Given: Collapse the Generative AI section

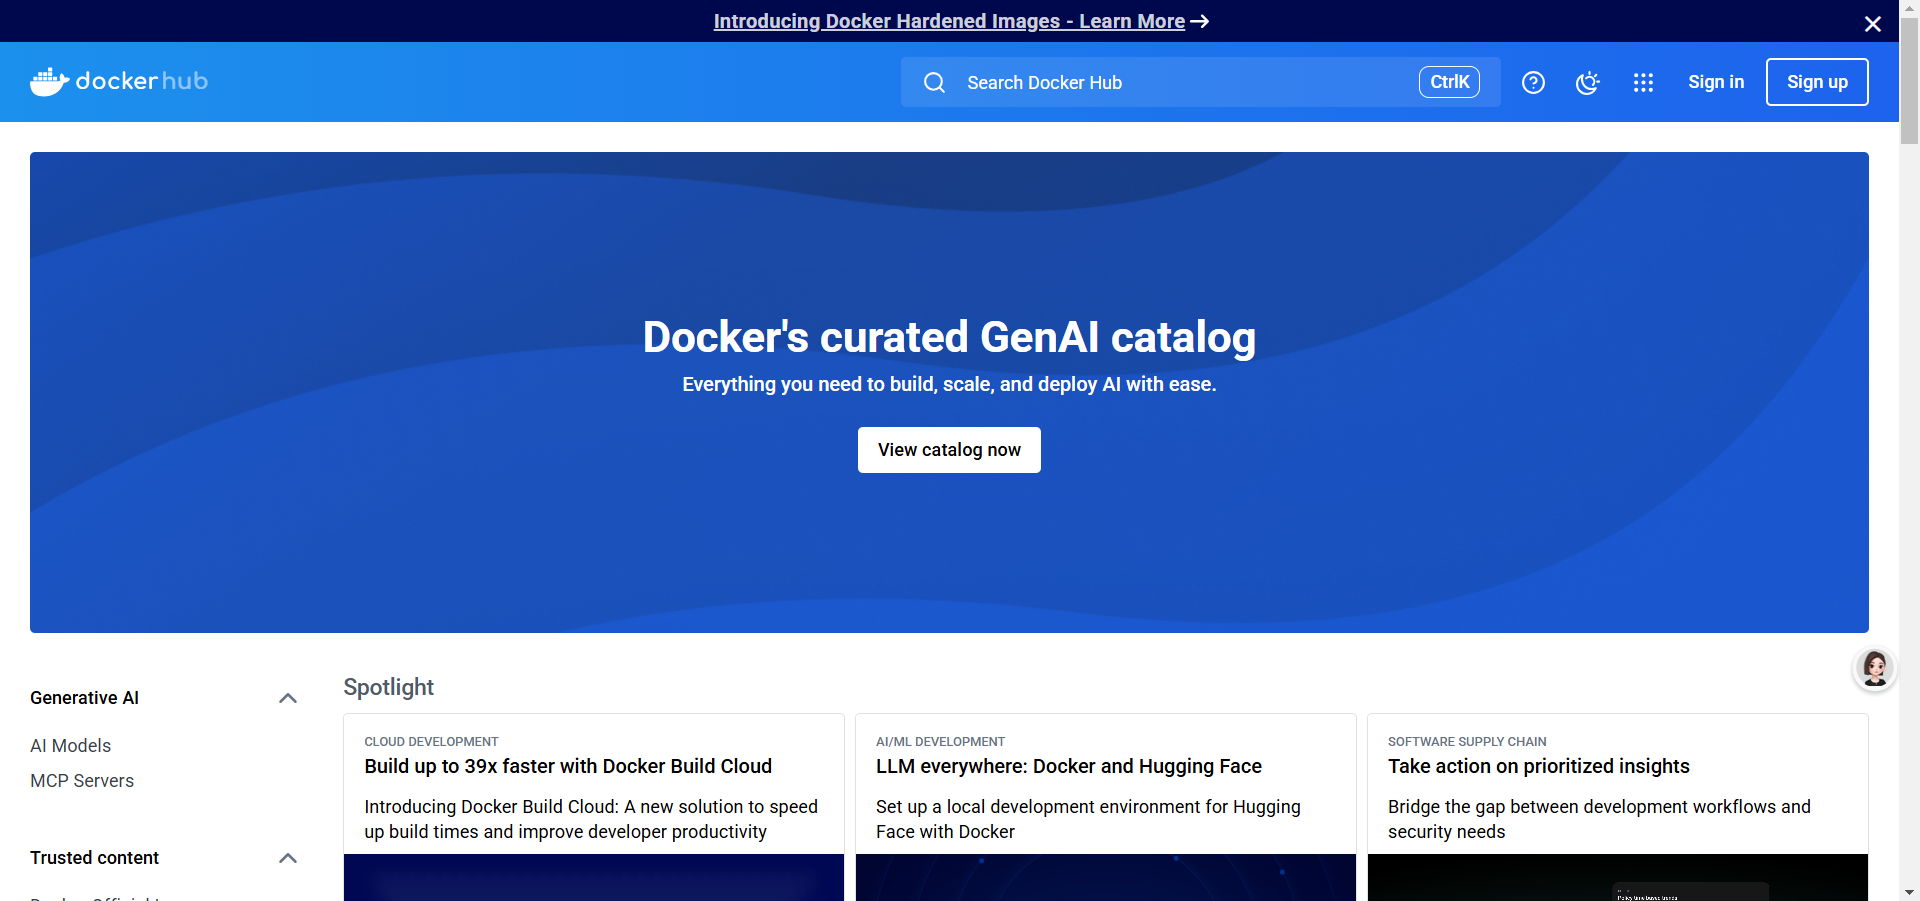Looking at the screenshot, I should (x=288, y=698).
